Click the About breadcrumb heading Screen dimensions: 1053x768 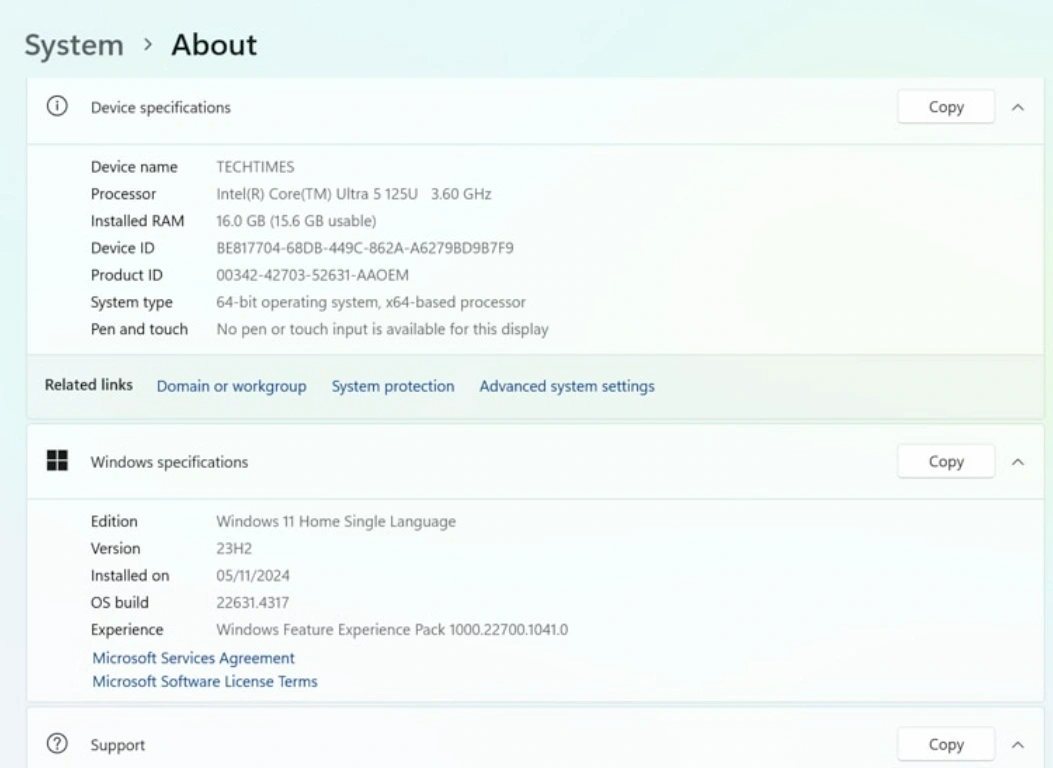pyautogui.click(x=214, y=45)
